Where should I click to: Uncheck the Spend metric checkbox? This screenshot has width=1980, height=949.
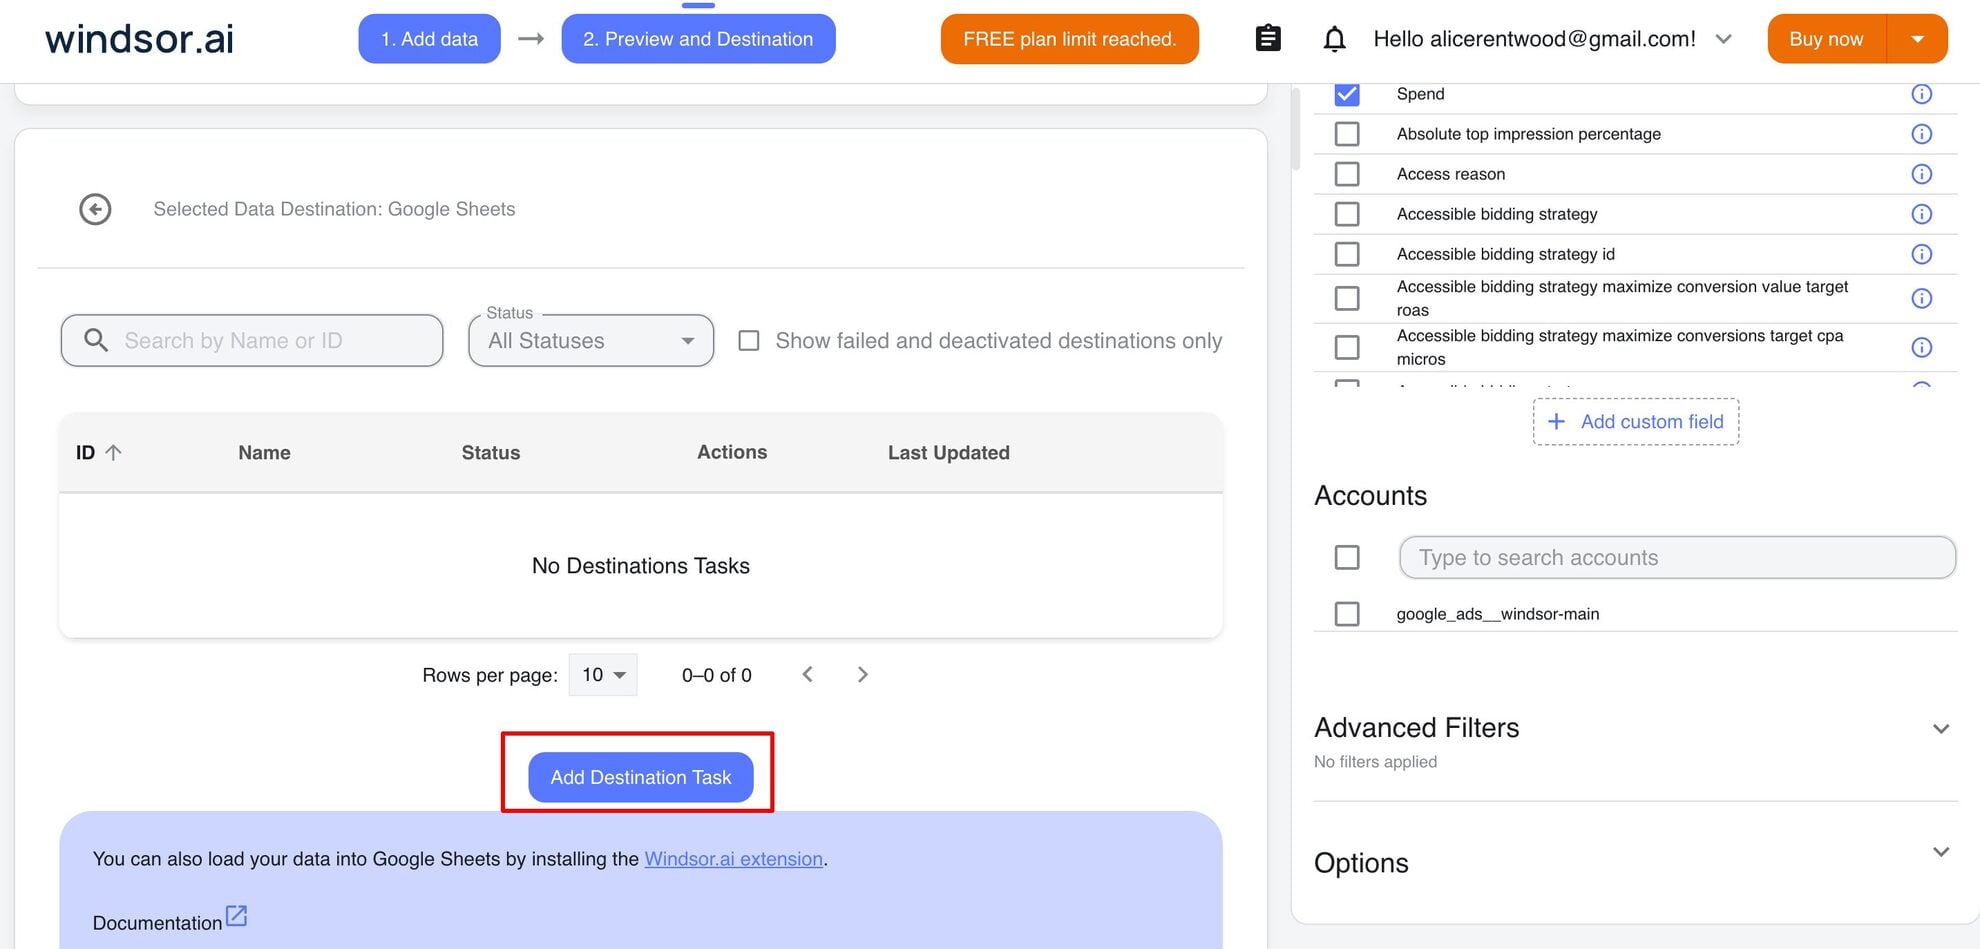tap(1347, 93)
